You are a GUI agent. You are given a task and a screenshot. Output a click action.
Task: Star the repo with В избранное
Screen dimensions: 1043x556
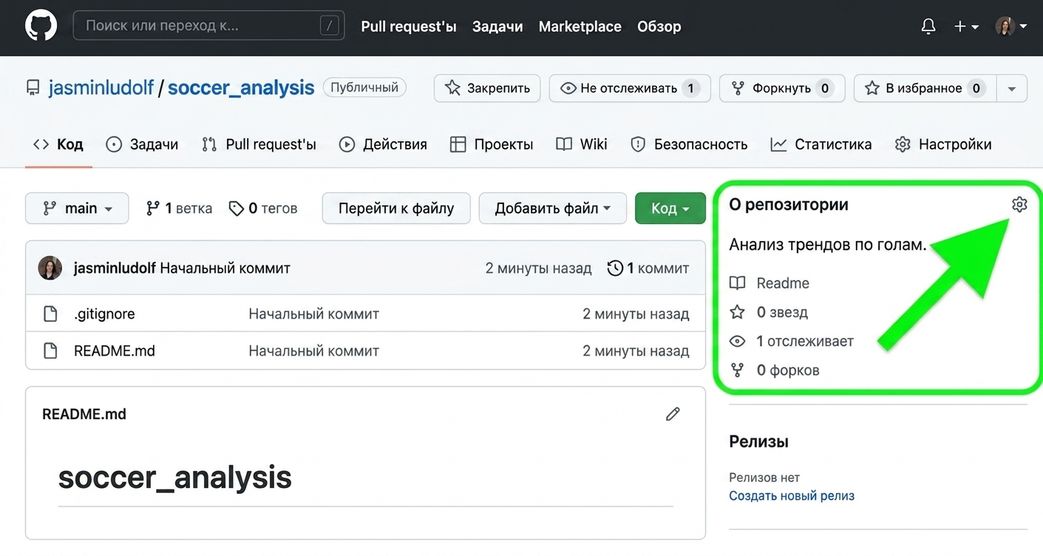tap(925, 88)
